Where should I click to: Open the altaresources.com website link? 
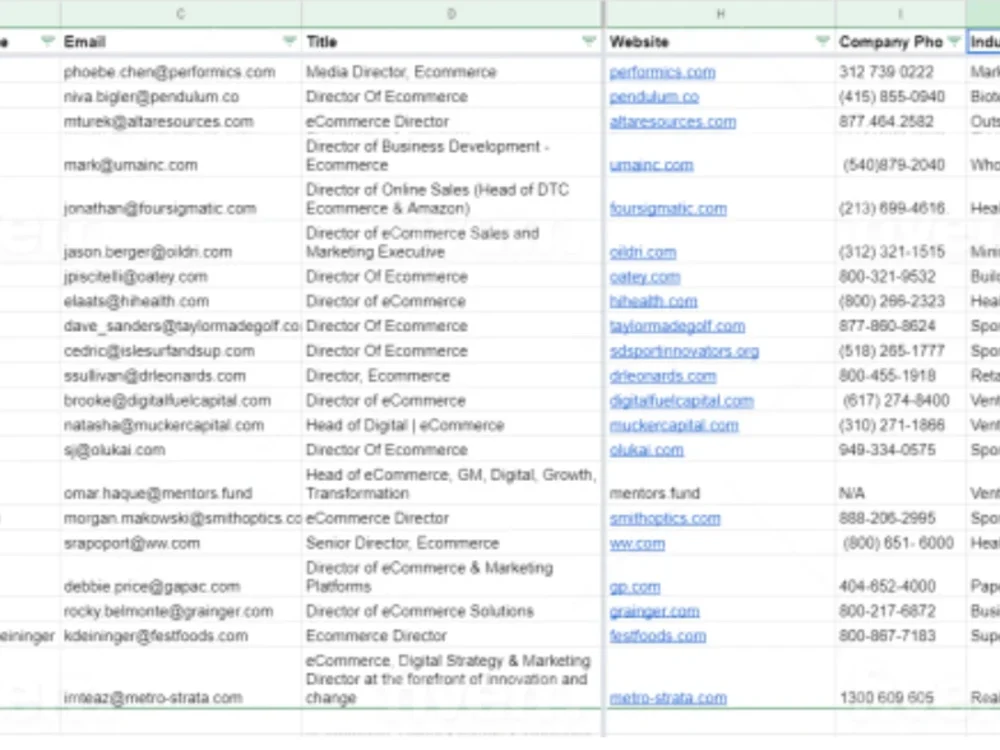[672, 122]
